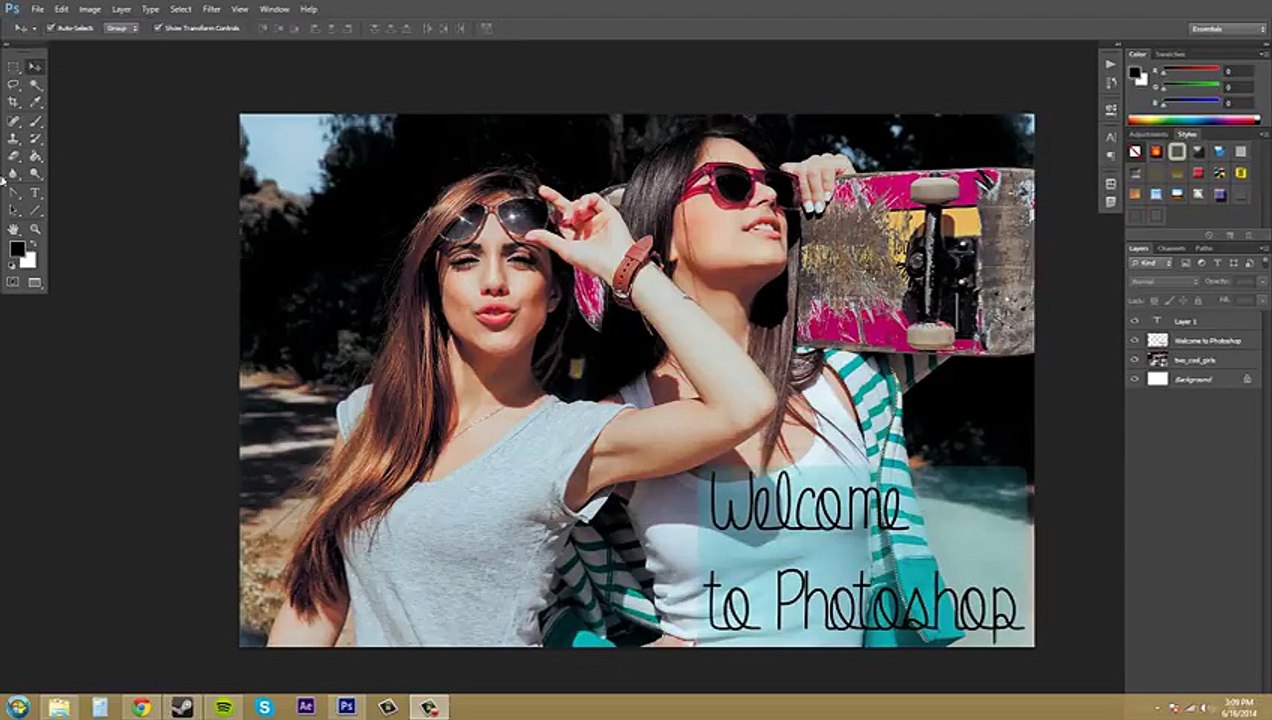
Task: Select the Quick Selection tool
Action: 35,84
